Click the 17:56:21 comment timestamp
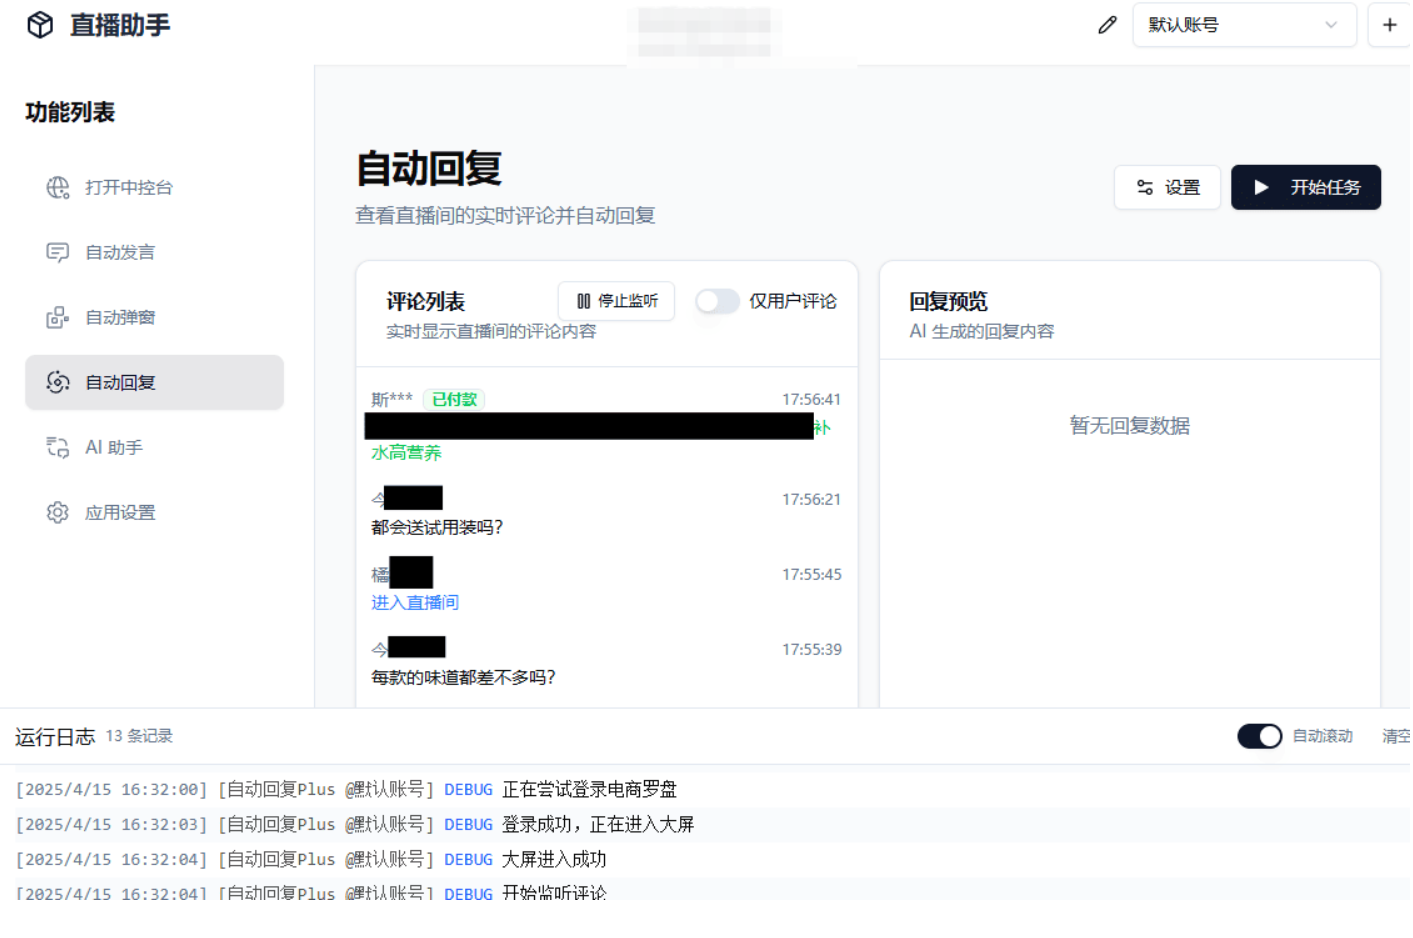The width and height of the screenshot is (1413, 938). click(811, 500)
